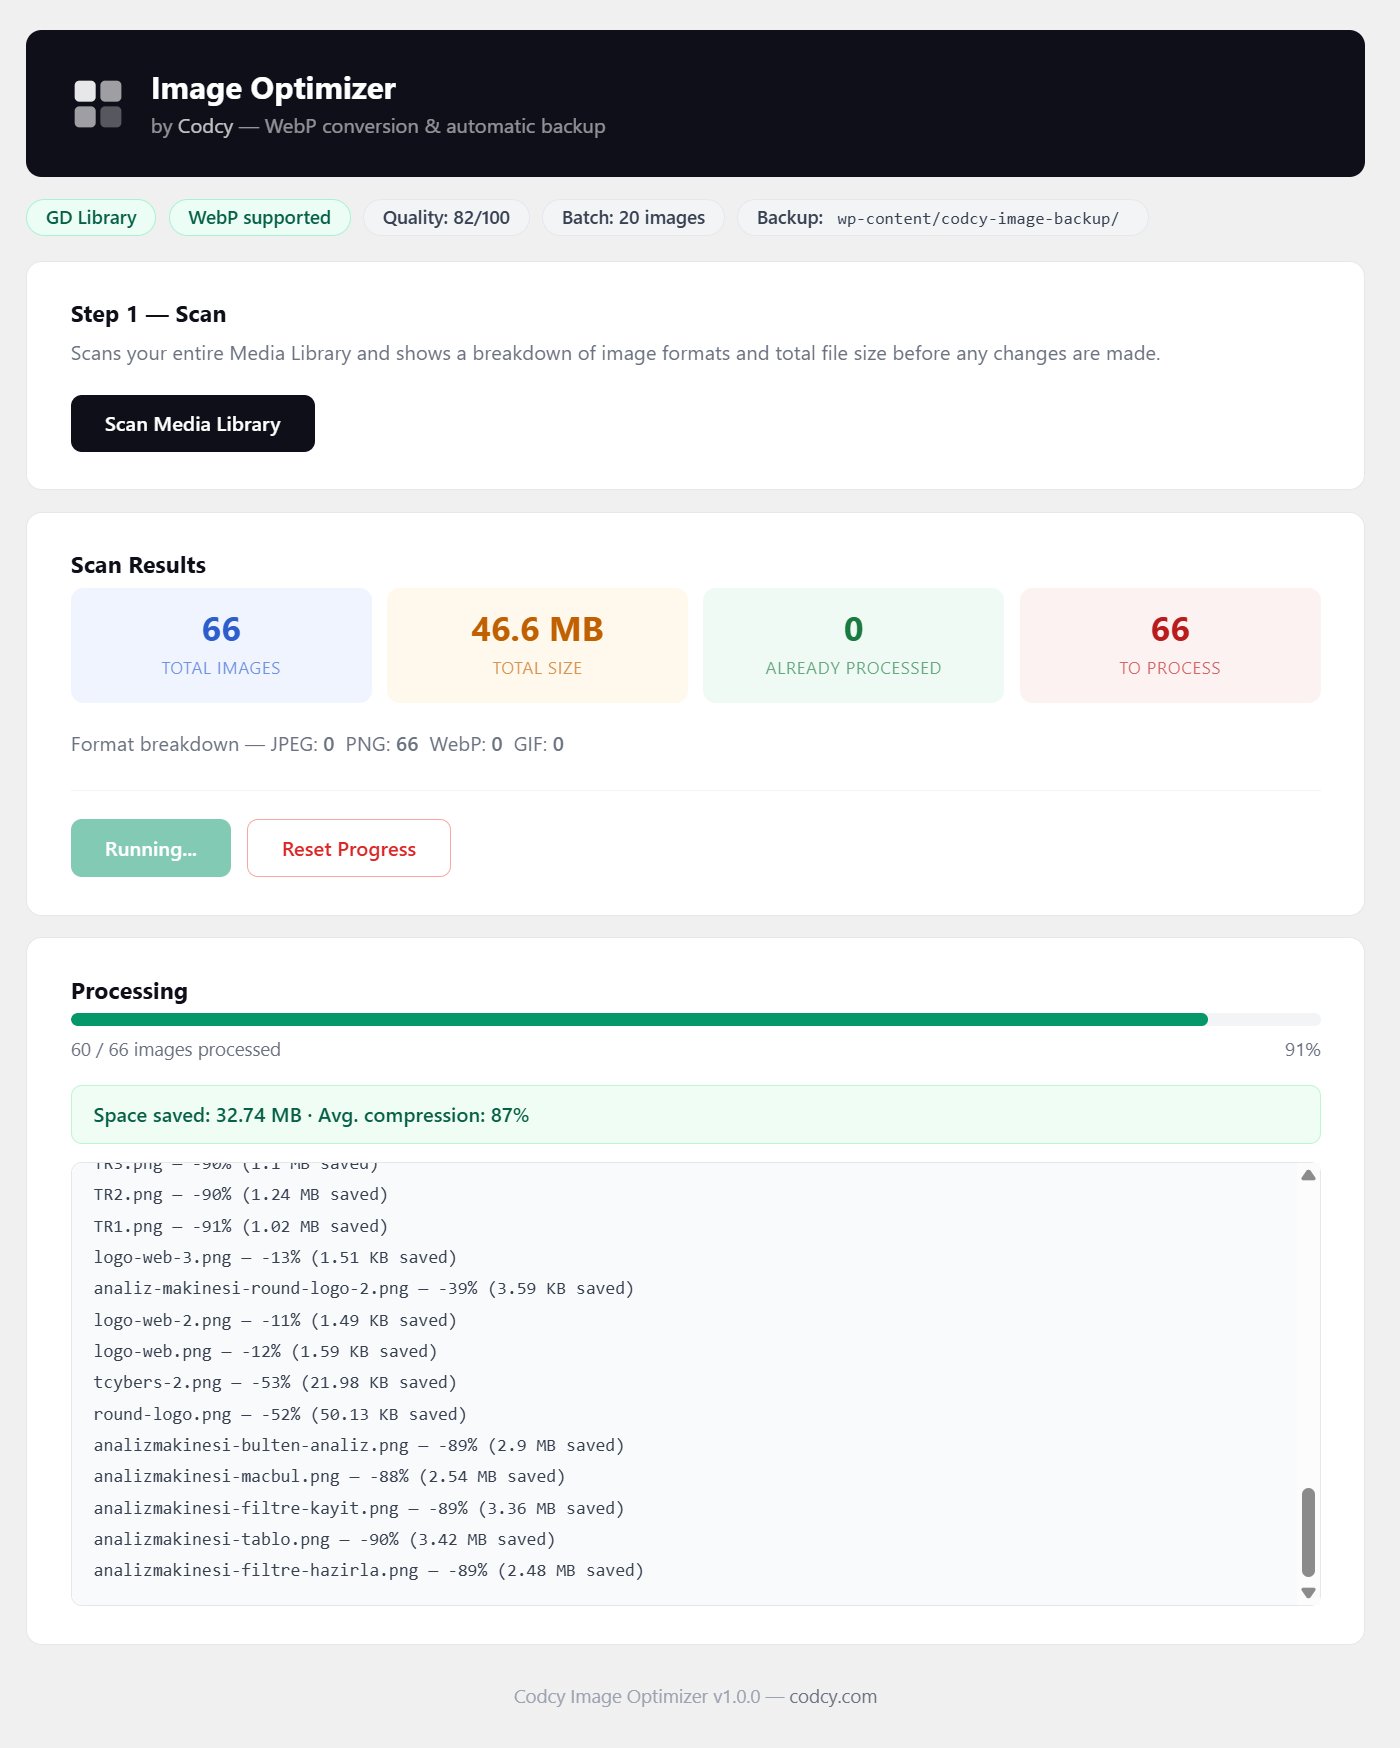Click the Running... status button
The height and width of the screenshot is (1748, 1400).
[151, 849]
